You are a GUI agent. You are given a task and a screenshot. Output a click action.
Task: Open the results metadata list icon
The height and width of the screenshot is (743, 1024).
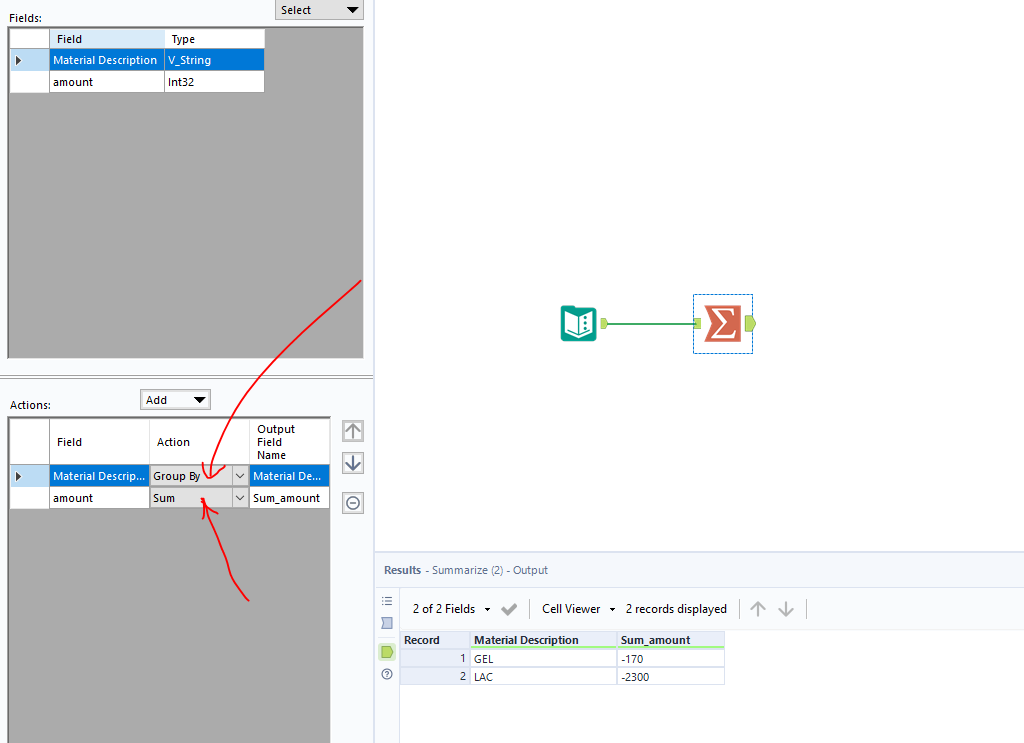point(386,601)
